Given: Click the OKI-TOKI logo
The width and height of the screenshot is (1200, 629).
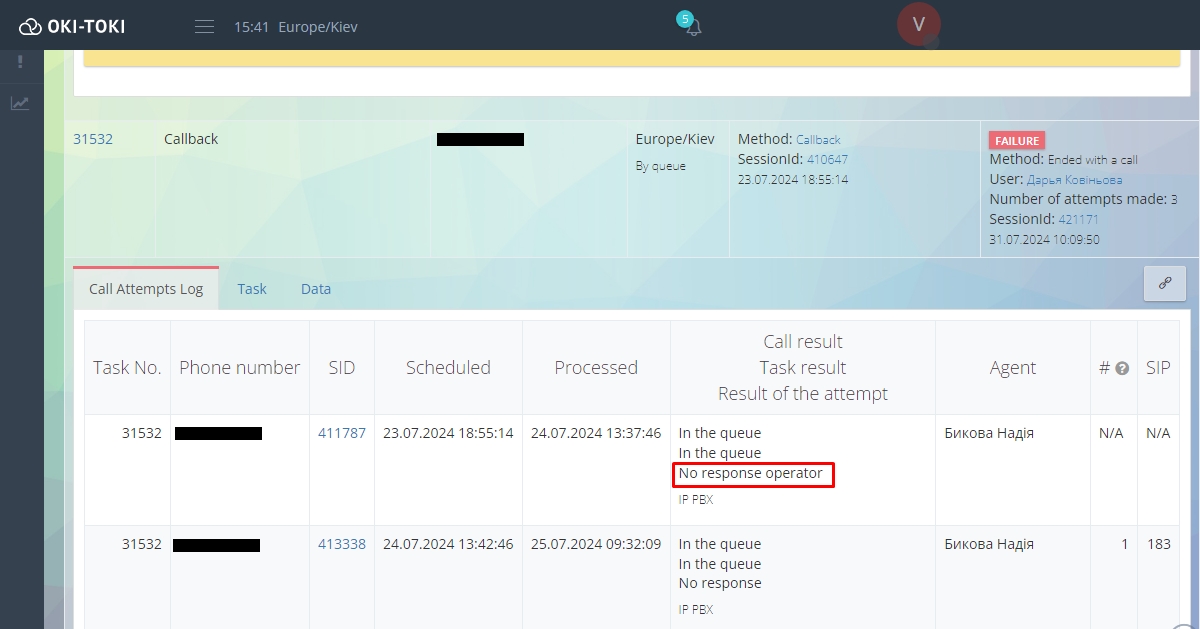Looking at the screenshot, I should coord(72,27).
